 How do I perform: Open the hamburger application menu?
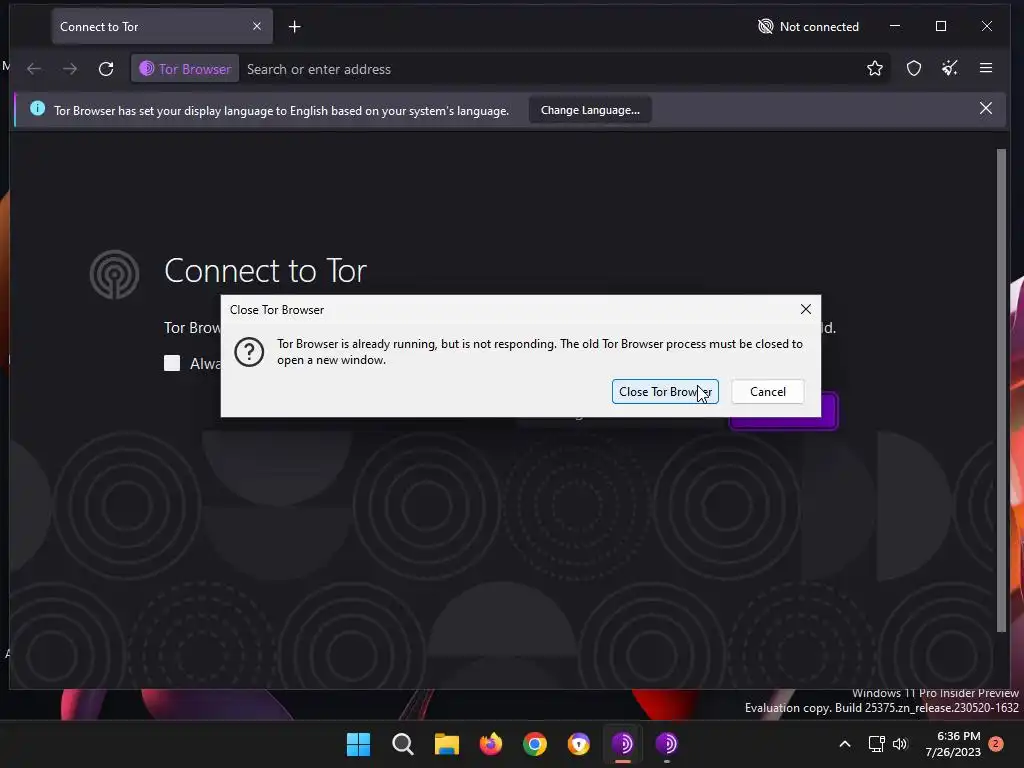pos(985,68)
